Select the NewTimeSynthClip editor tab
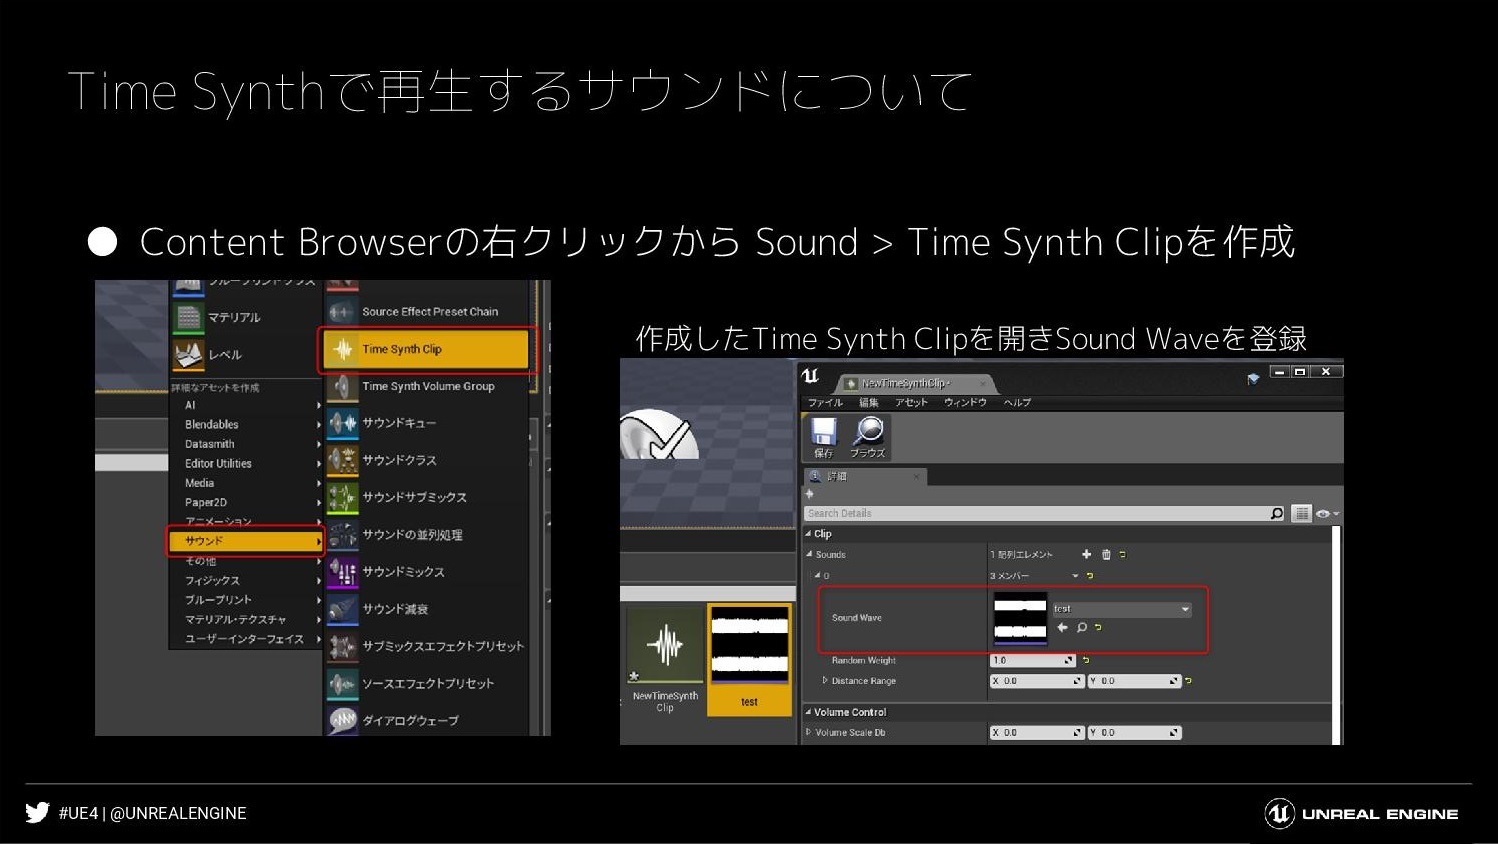 (915, 383)
